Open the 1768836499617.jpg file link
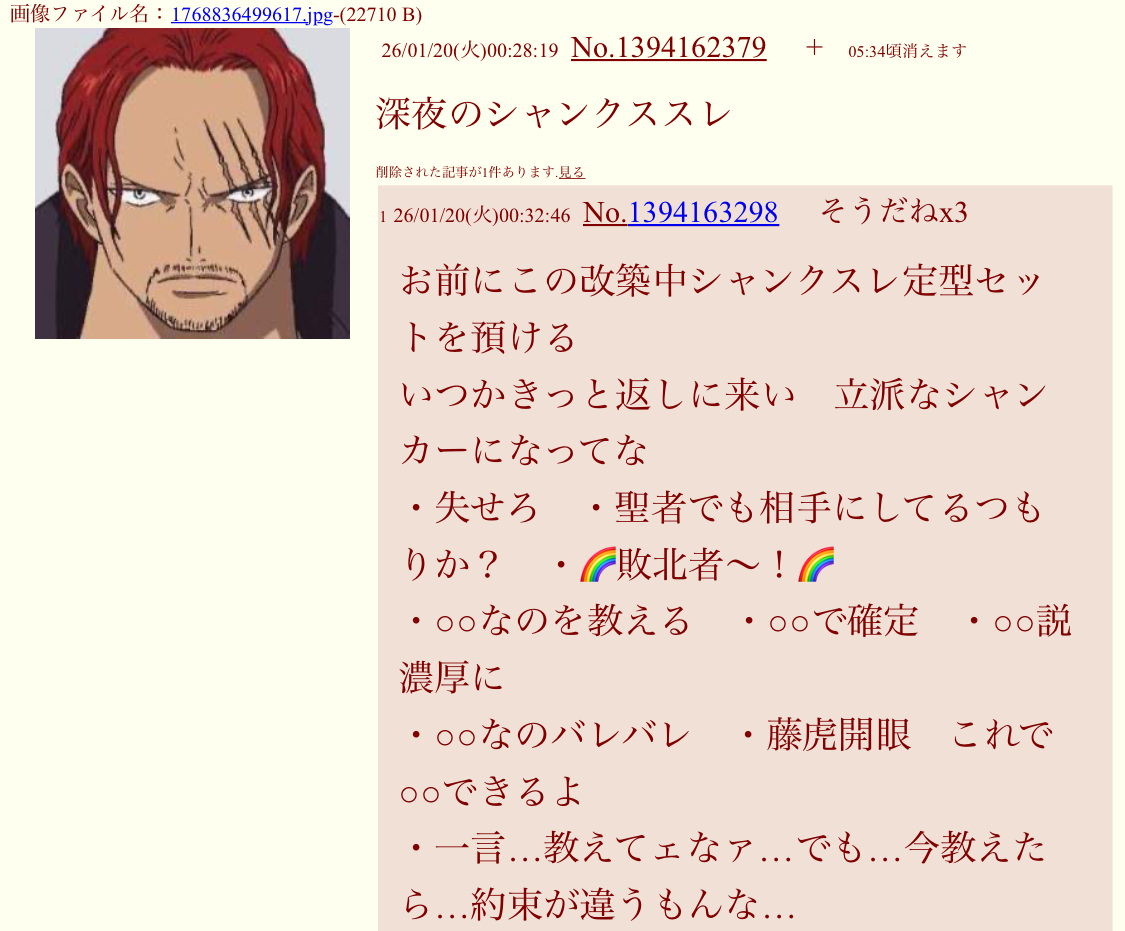Image resolution: width=1125 pixels, height=931 pixels. click(x=252, y=14)
